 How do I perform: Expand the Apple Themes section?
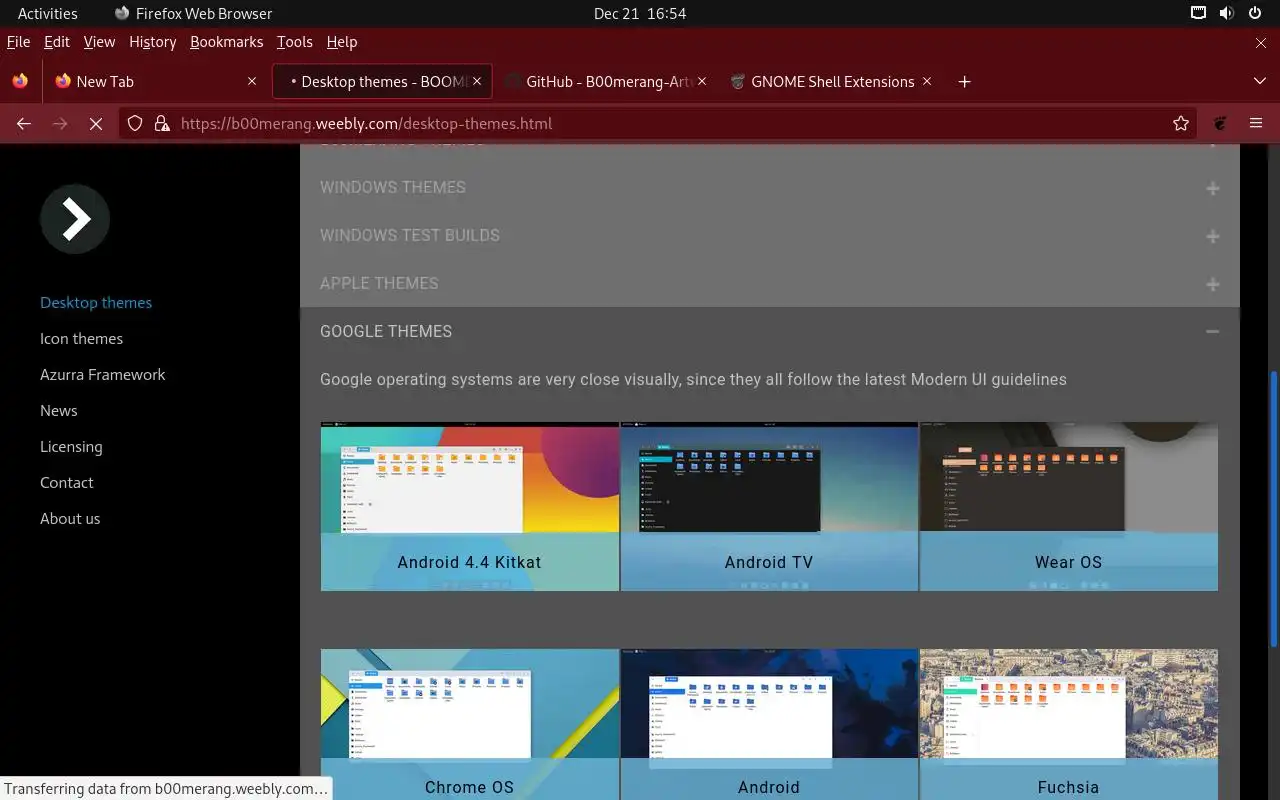(x=770, y=283)
